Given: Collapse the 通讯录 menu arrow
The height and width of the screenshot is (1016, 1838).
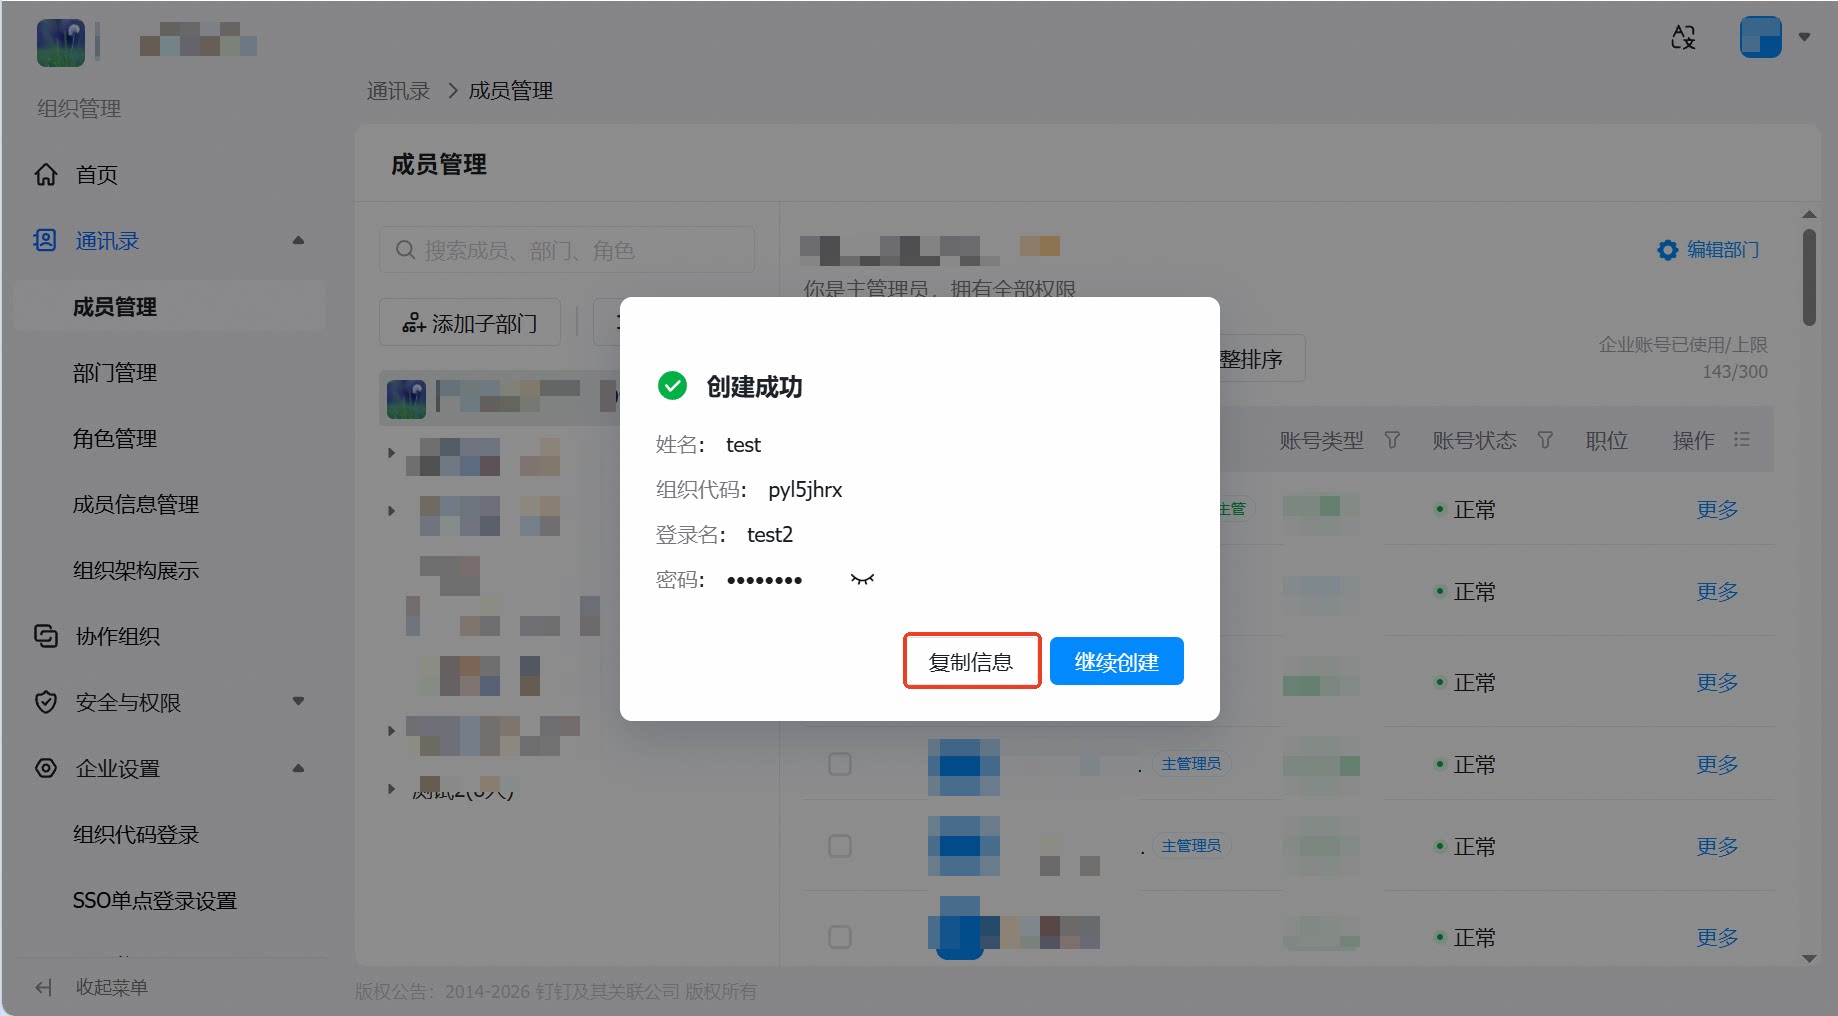Looking at the screenshot, I should [298, 240].
